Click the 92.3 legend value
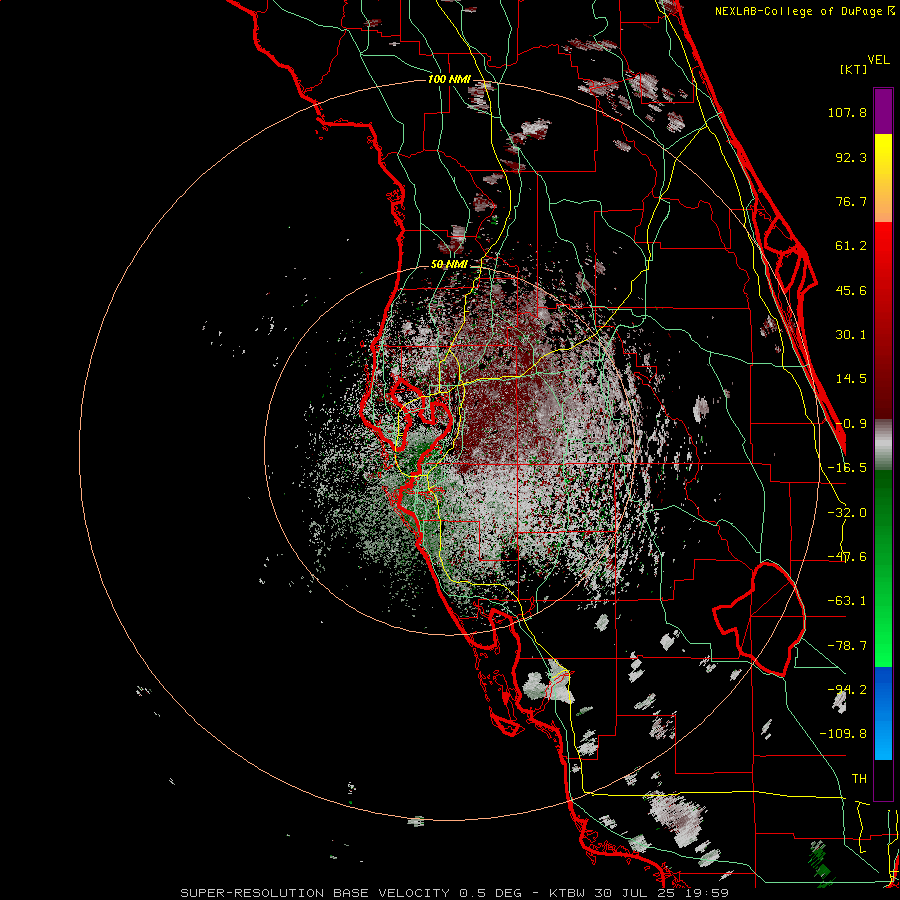The width and height of the screenshot is (900, 900). click(851, 157)
